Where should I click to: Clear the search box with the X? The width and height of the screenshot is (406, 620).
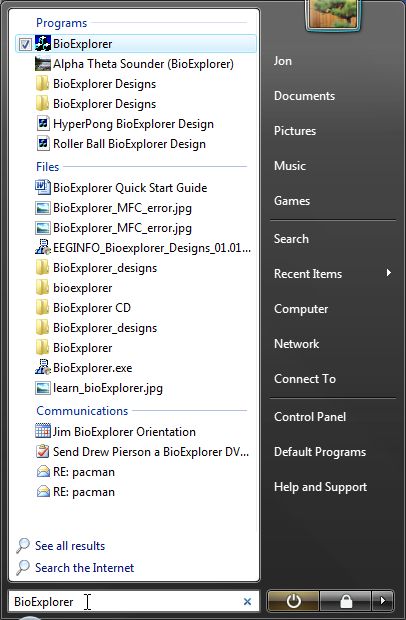point(247,602)
